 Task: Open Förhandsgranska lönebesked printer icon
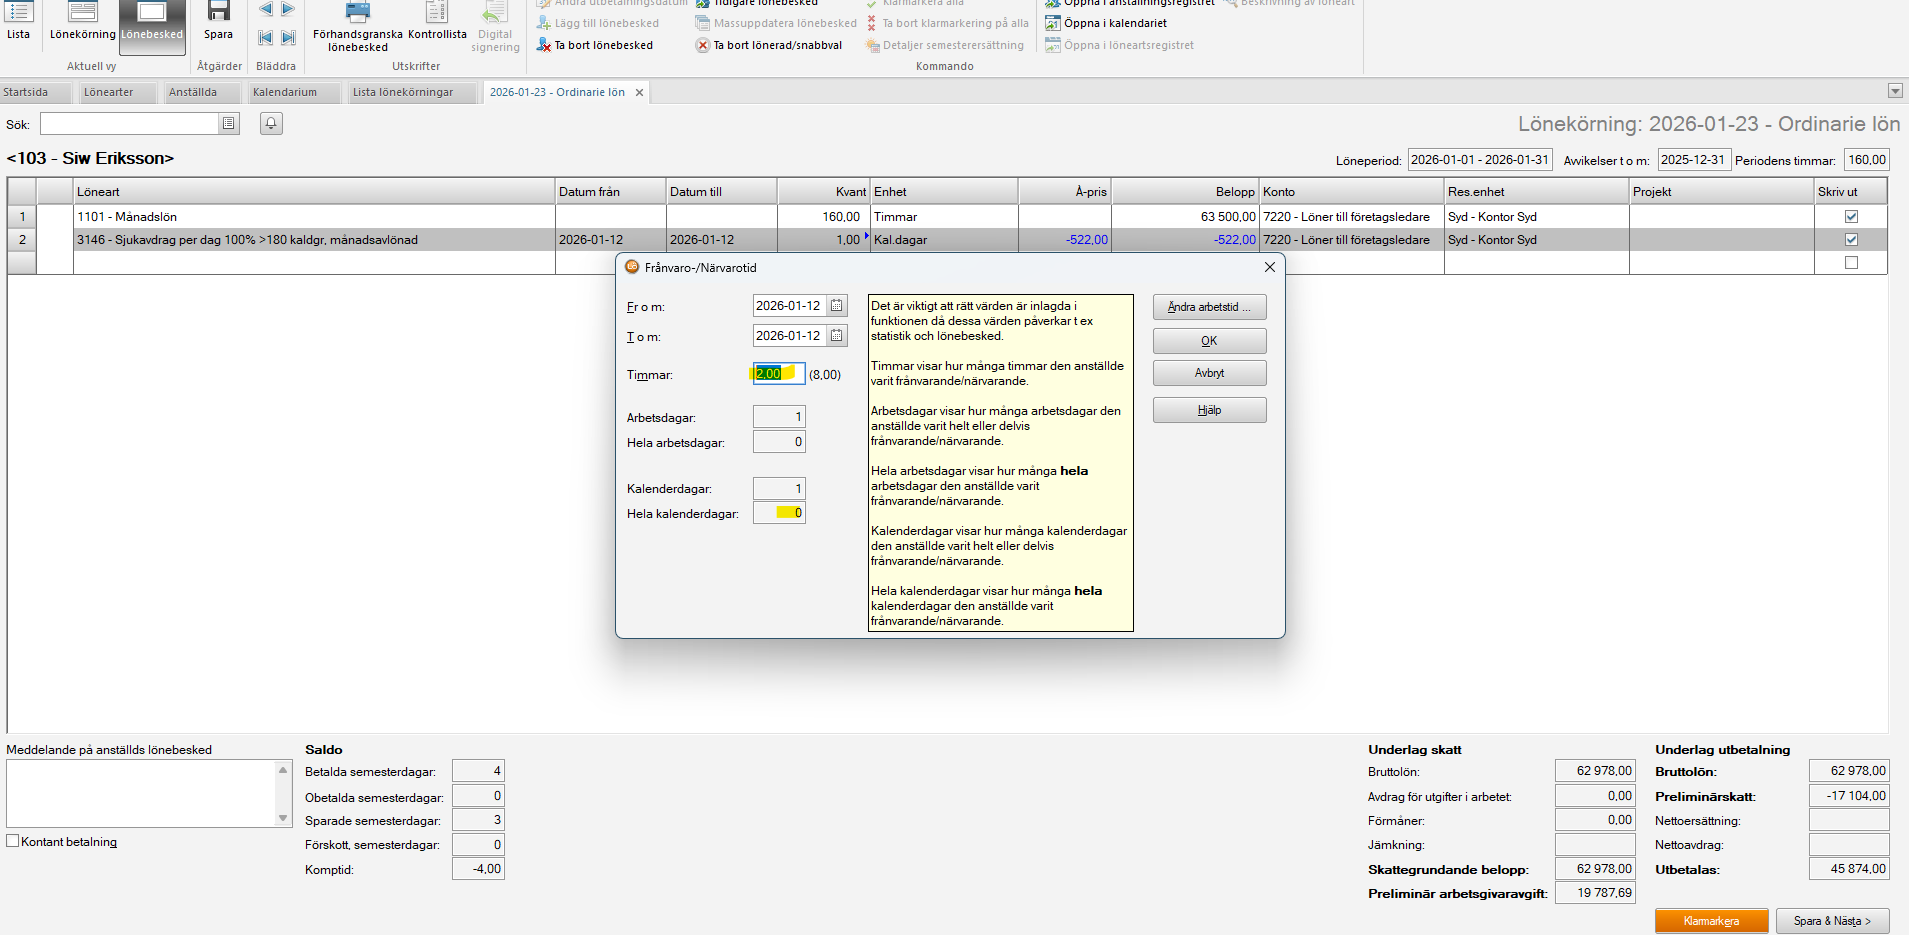pyautogui.click(x=357, y=13)
